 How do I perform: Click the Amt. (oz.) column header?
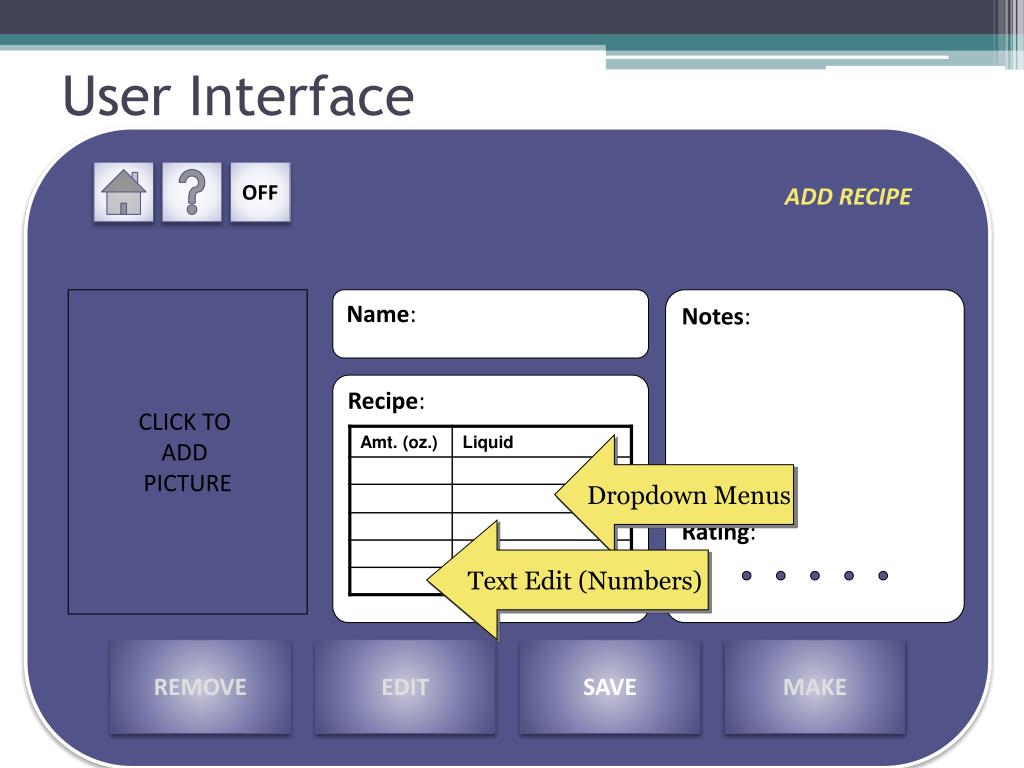click(x=400, y=442)
